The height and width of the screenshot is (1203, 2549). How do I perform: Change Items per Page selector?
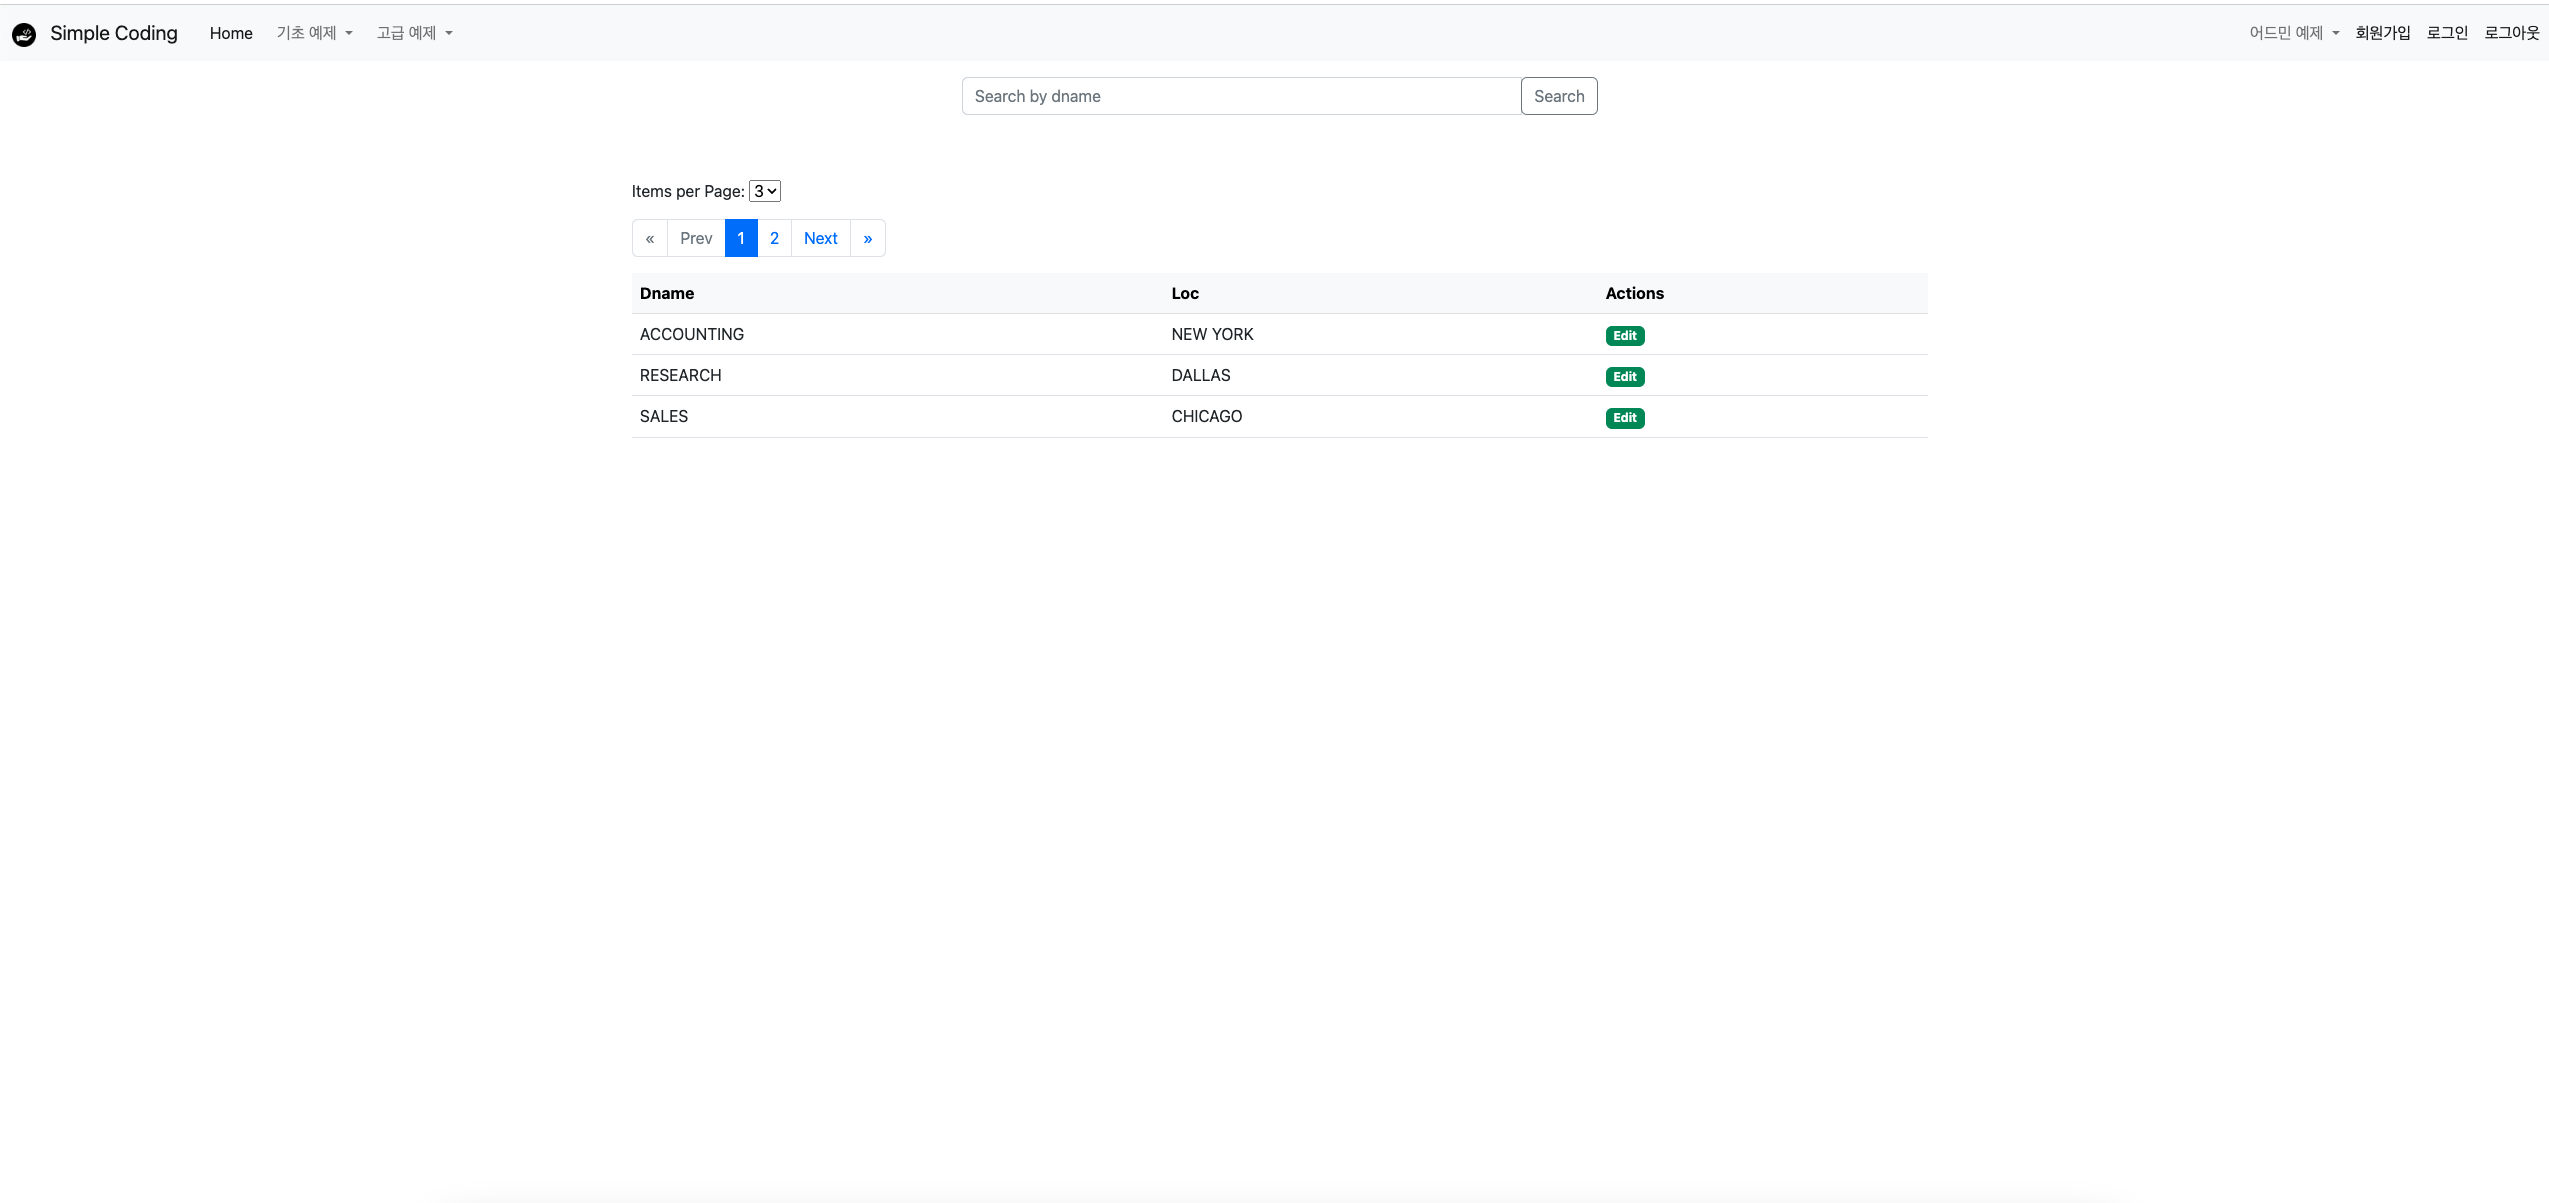pos(765,191)
